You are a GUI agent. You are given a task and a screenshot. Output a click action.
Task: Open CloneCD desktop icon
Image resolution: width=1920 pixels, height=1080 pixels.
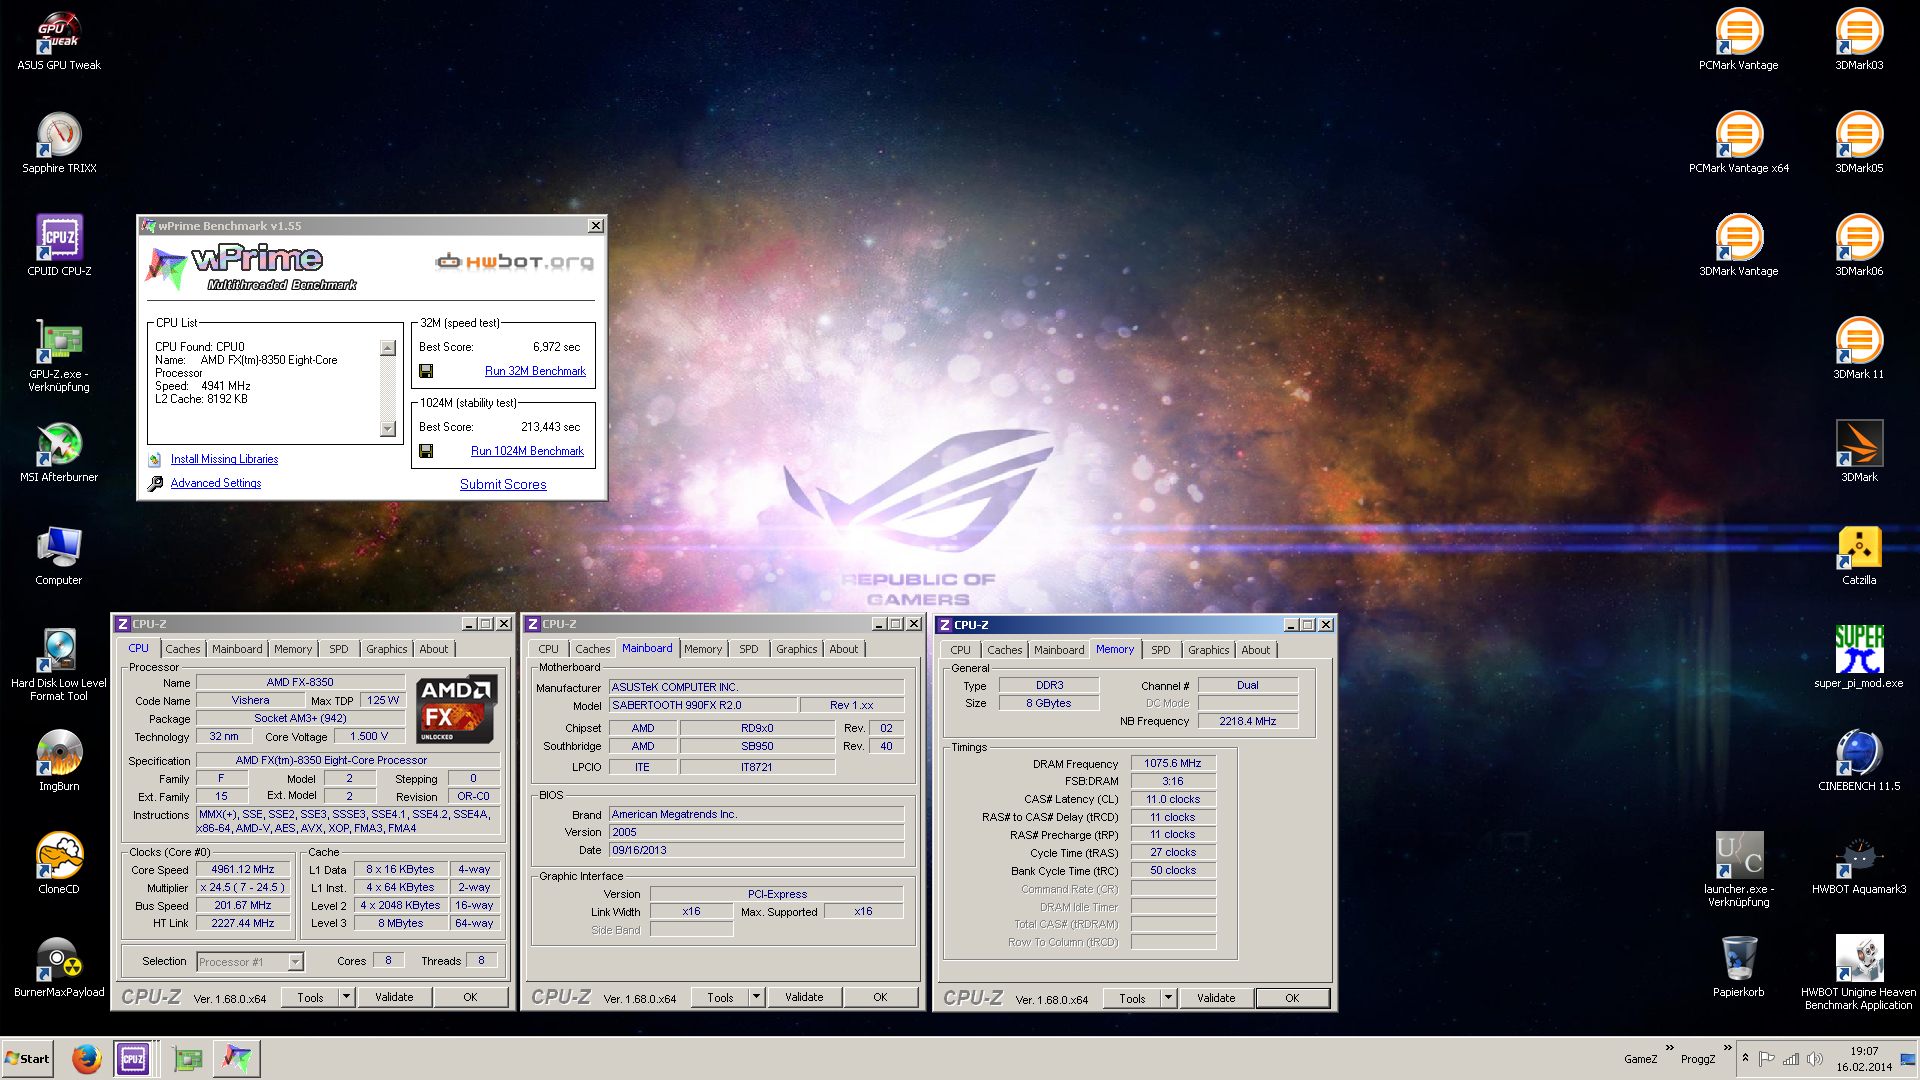(59, 864)
